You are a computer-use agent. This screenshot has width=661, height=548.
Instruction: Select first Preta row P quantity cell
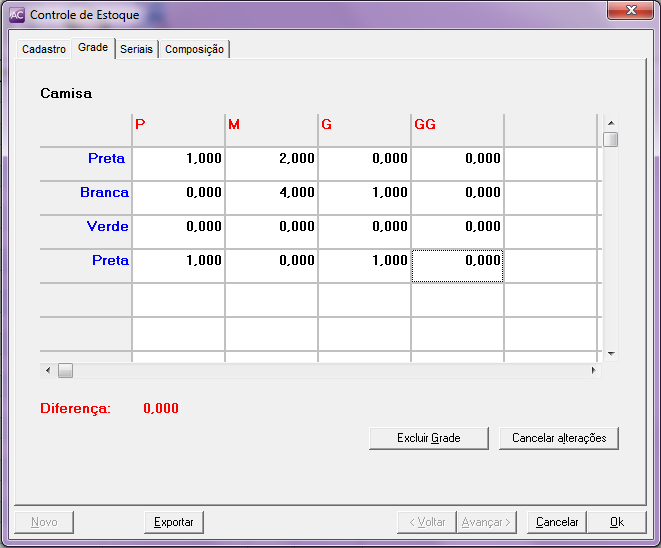tap(178, 159)
